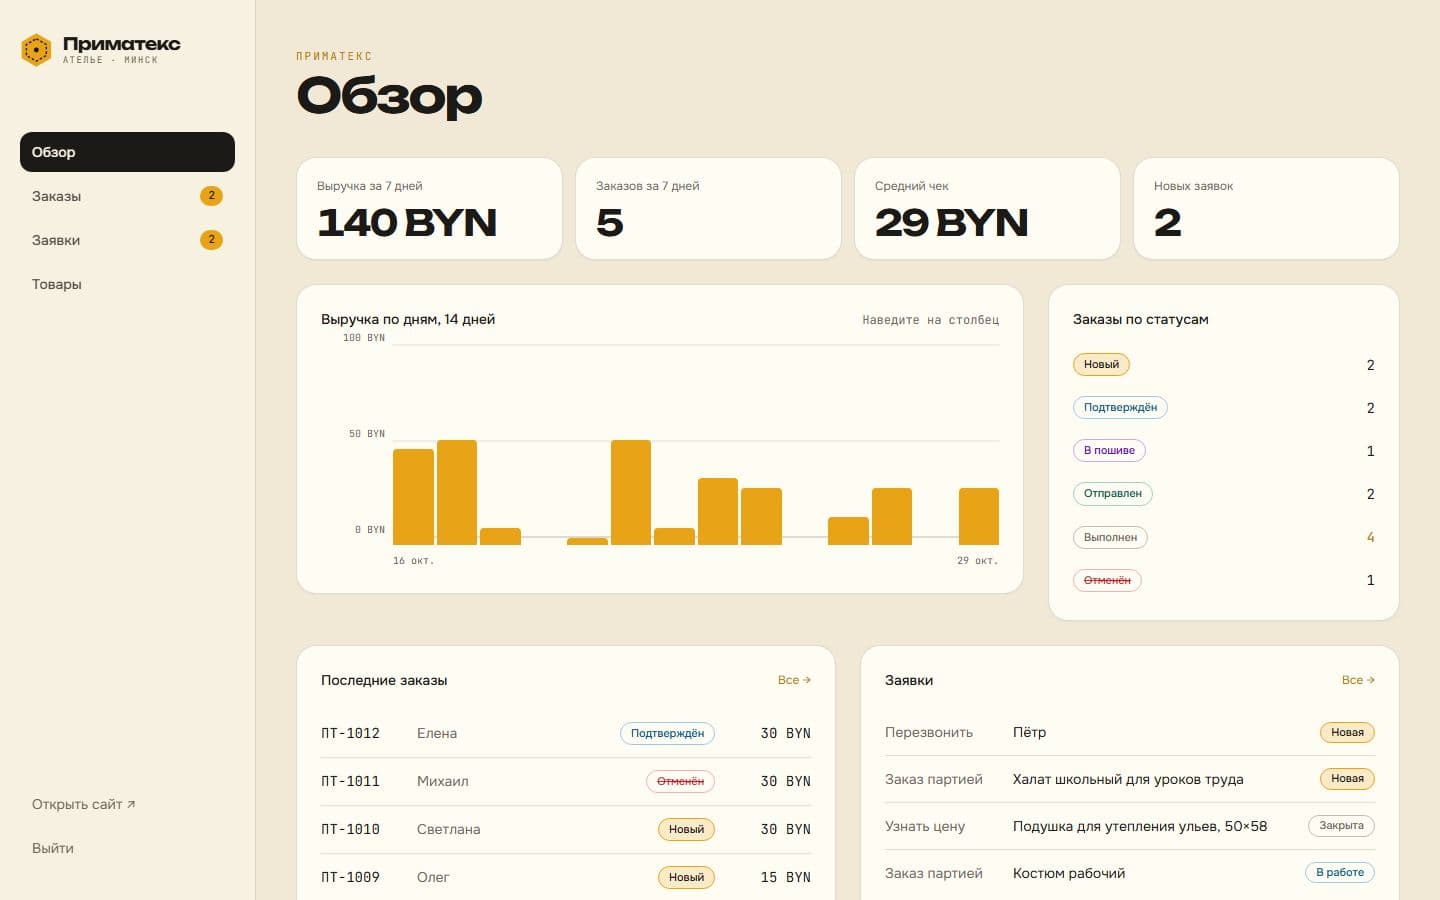The width and height of the screenshot is (1440, 900).
Task: Select the Выполнен status tag
Action: 1110,537
